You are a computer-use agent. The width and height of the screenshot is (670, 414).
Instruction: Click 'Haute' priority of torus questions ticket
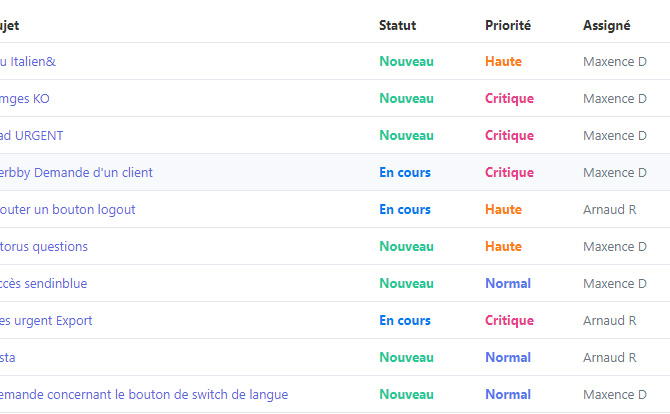click(x=503, y=247)
